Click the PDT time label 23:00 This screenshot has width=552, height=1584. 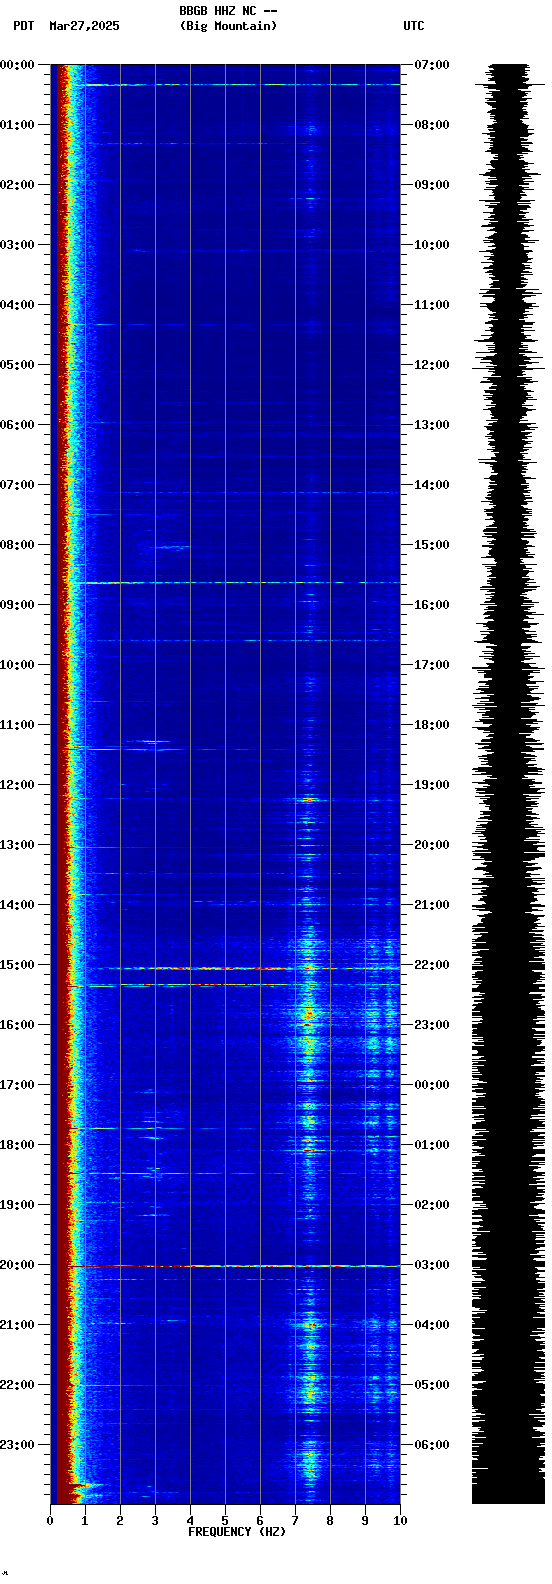pyautogui.click(x=17, y=1445)
